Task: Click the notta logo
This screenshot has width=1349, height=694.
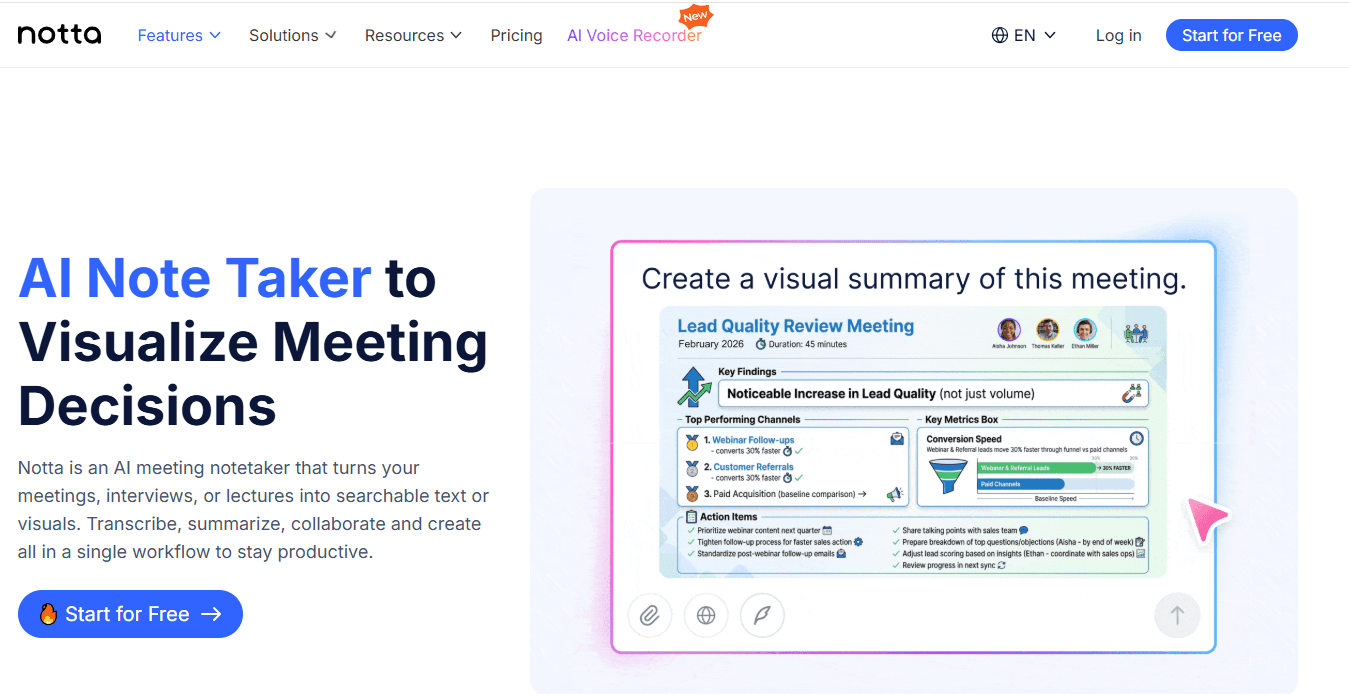Action: click(59, 35)
